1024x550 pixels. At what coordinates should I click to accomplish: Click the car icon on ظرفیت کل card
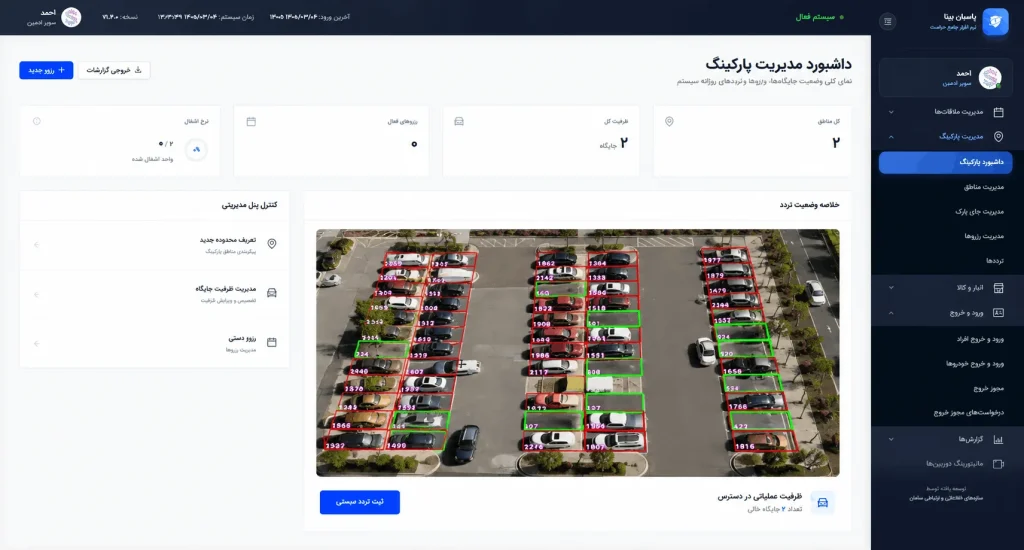point(459,121)
